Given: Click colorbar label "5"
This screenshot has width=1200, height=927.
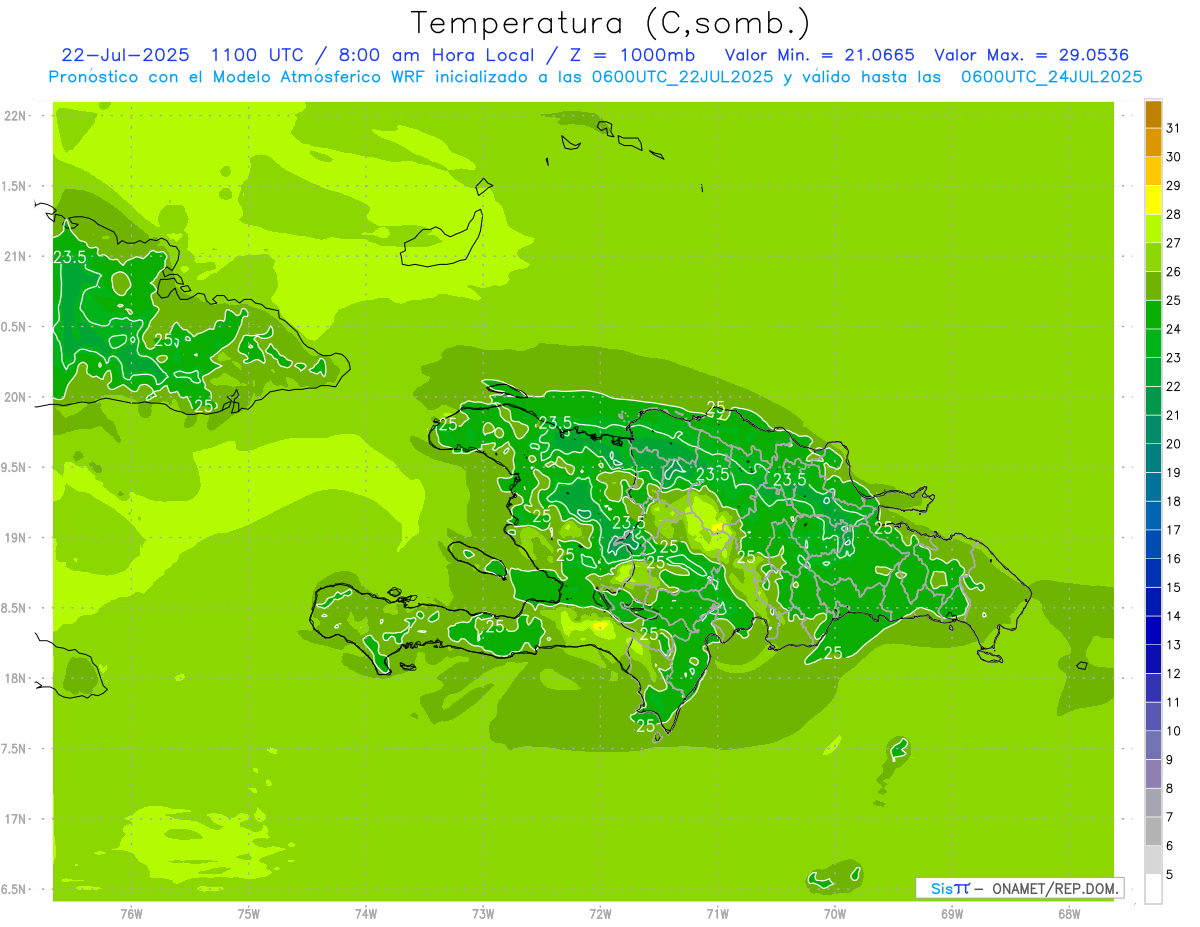Looking at the screenshot, I should 1170,875.
